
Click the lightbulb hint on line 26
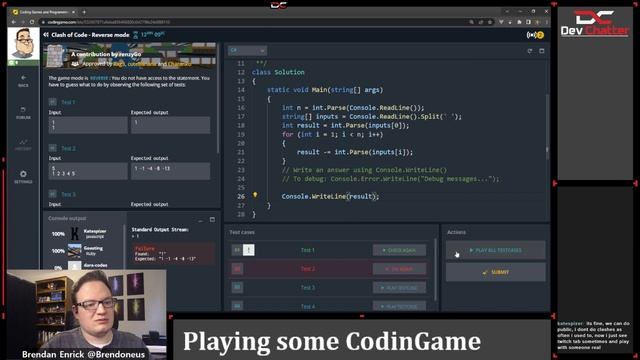(255, 195)
